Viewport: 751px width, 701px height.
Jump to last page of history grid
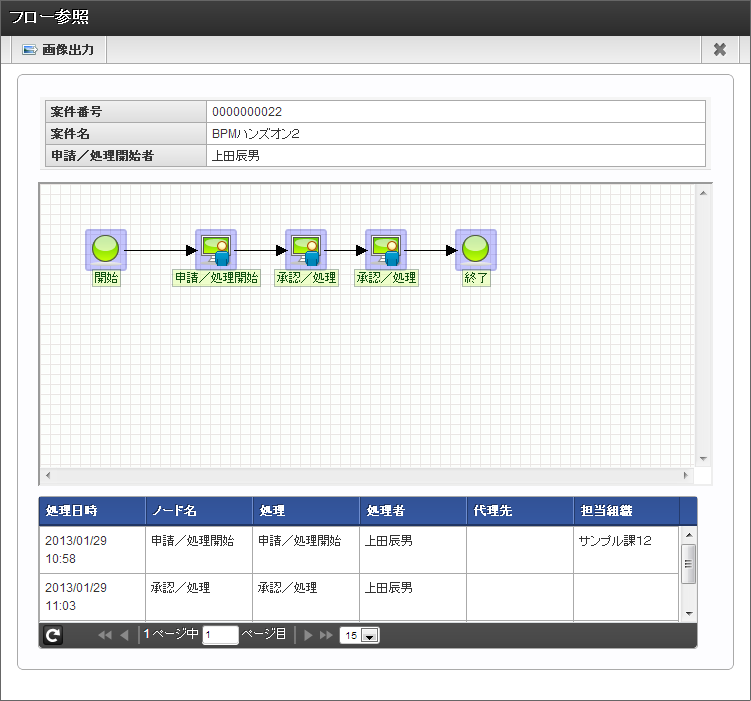pos(326,635)
